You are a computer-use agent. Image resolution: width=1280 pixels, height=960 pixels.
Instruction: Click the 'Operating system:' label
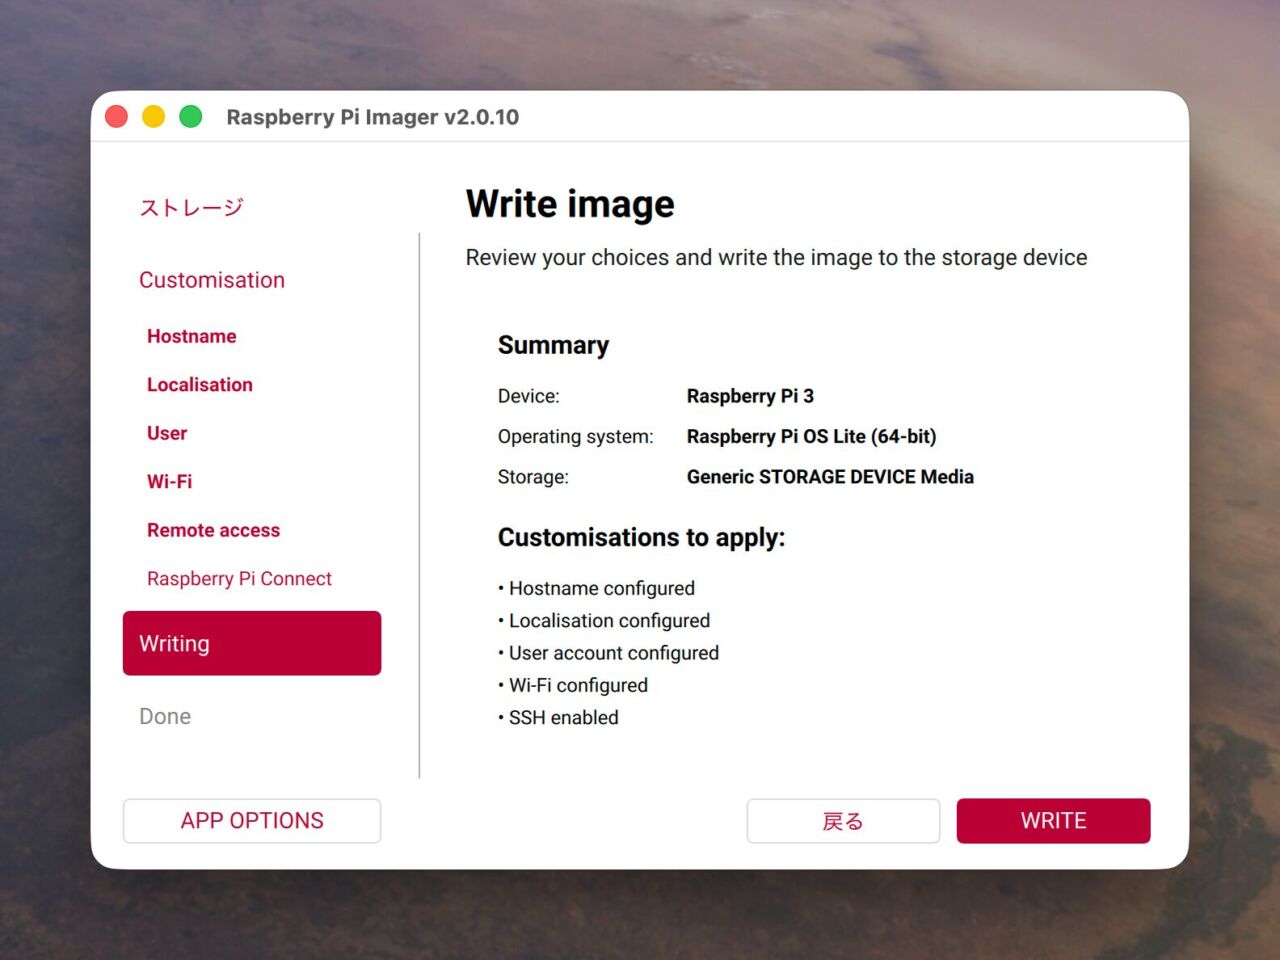[575, 437]
